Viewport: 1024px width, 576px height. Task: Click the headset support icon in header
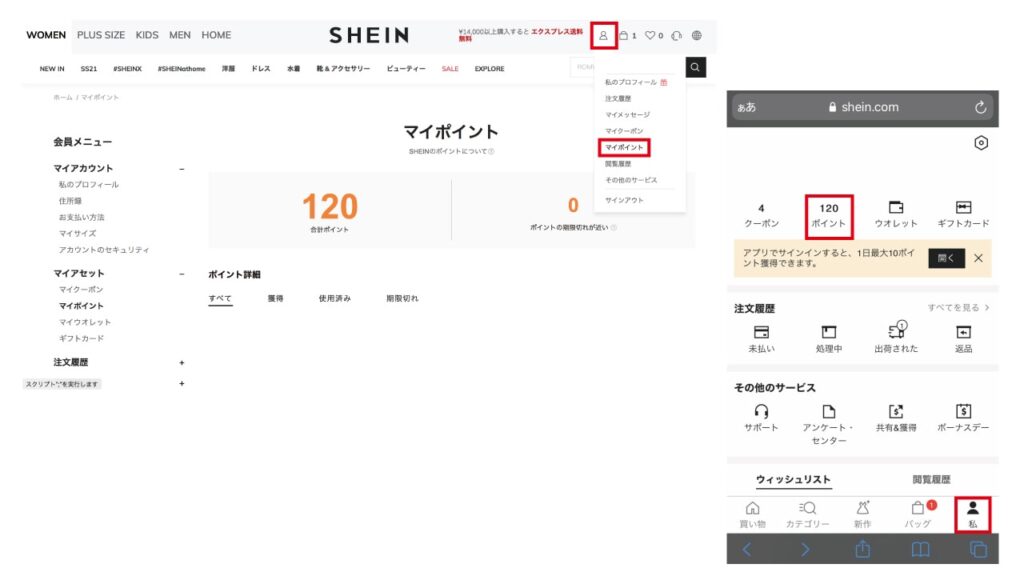click(677, 35)
